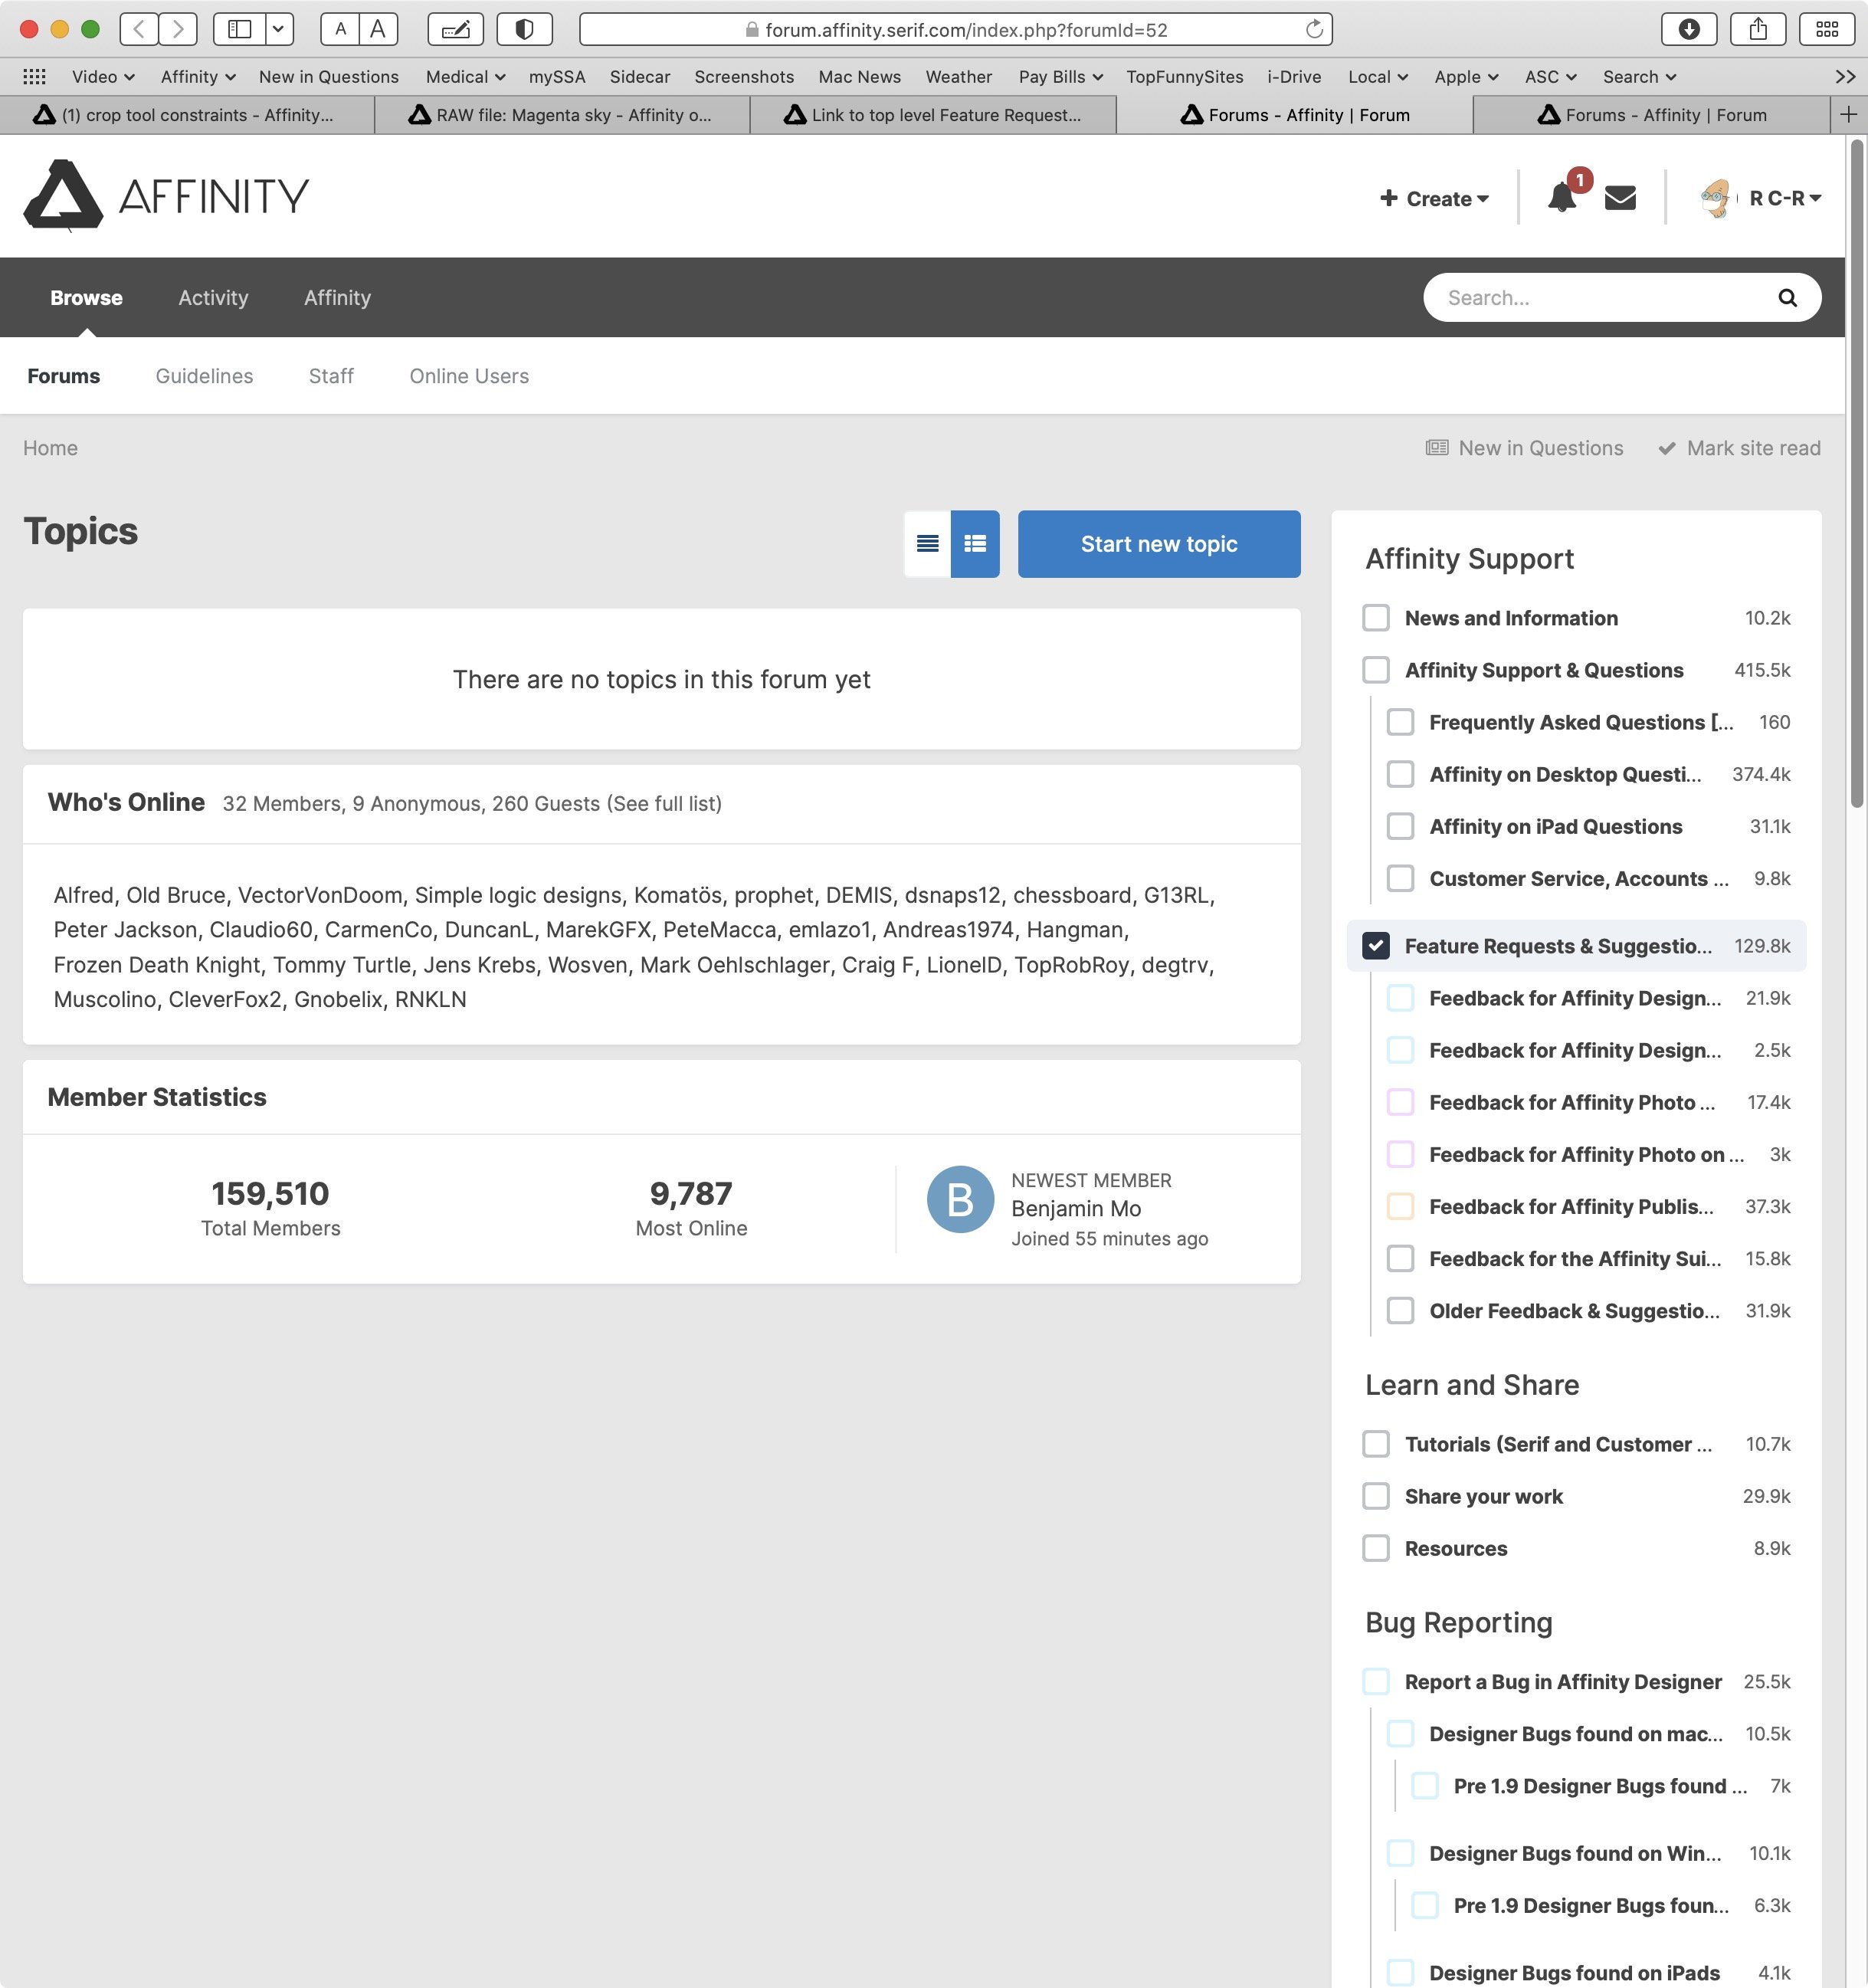Click Benjamin Mo's B avatar
This screenshot has height=1988, width=1868.
pyautogui.click(x=960, y=1199)
